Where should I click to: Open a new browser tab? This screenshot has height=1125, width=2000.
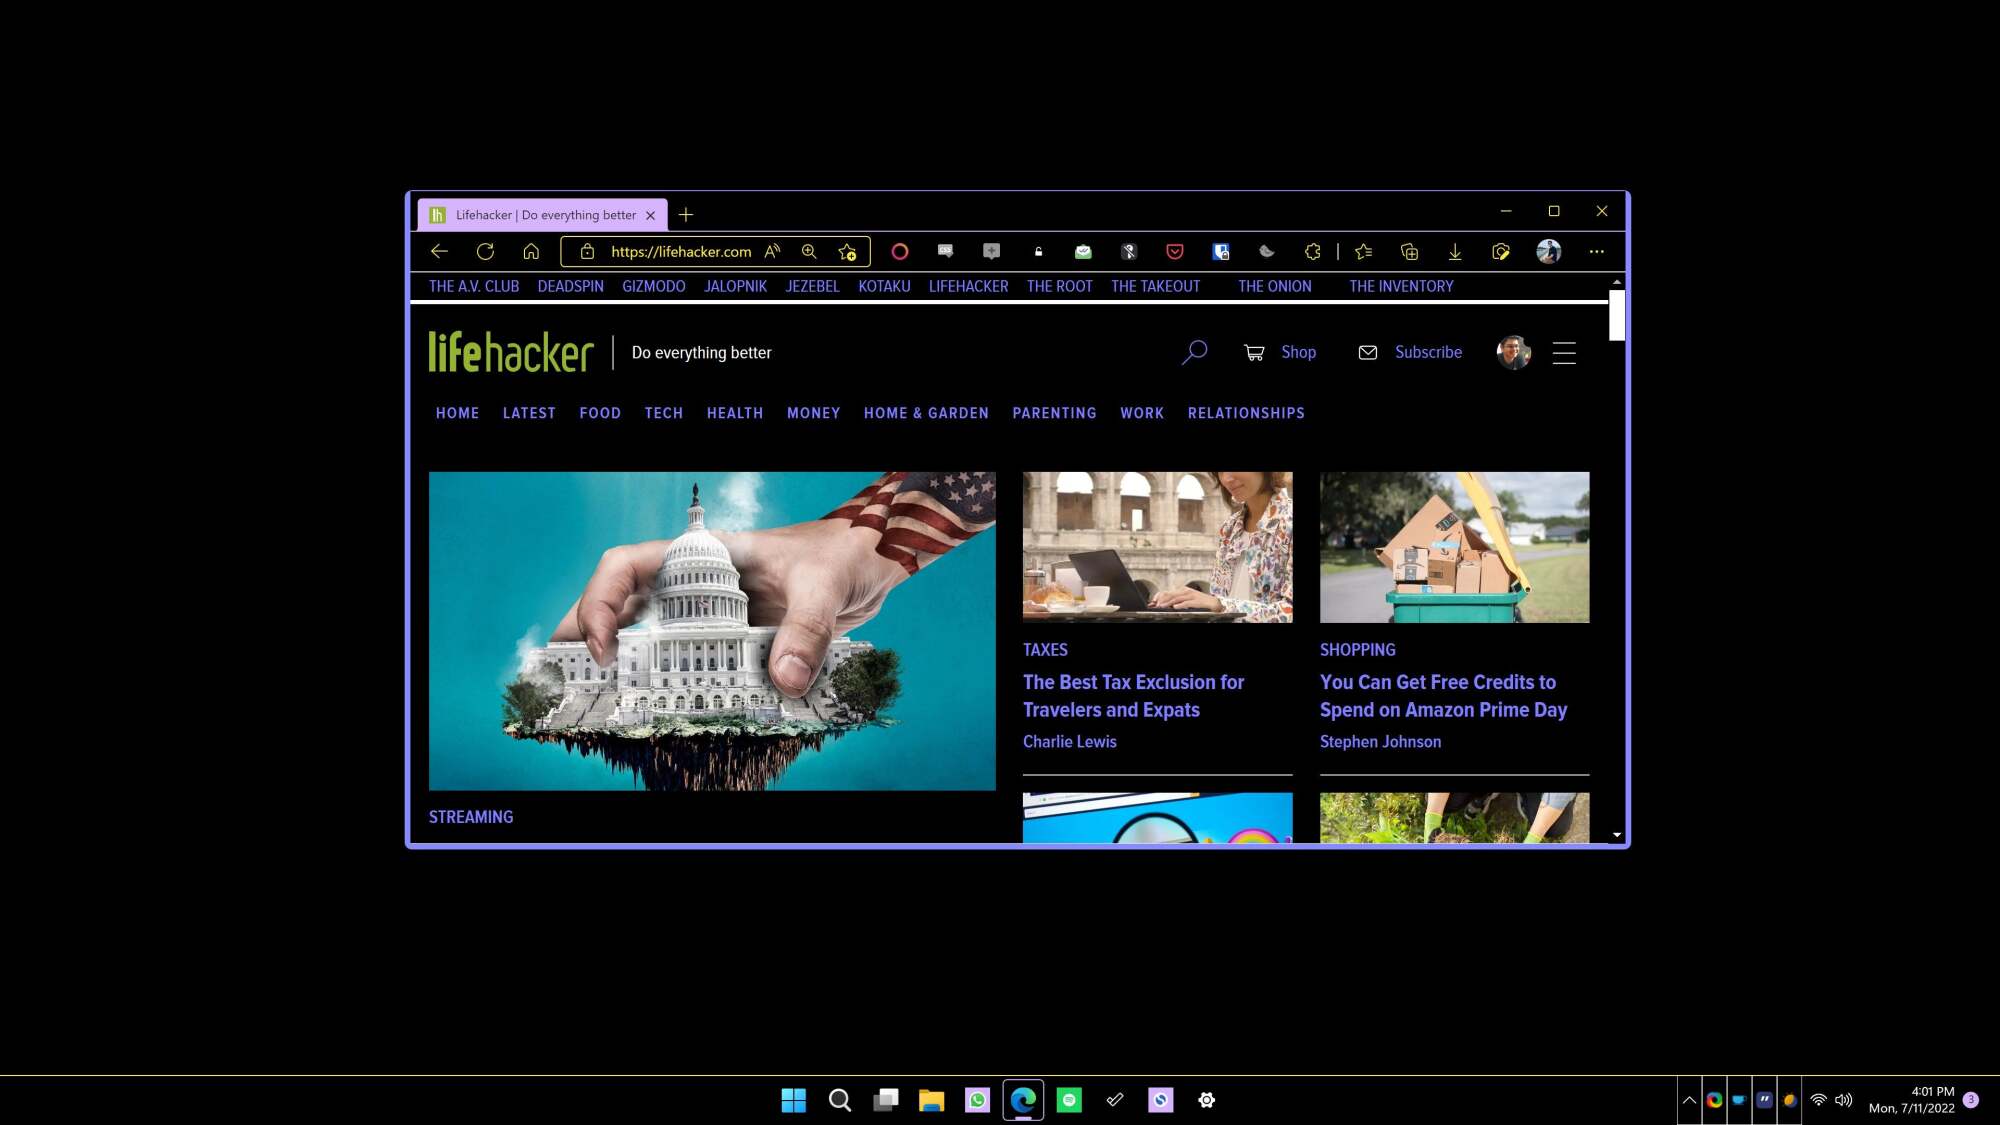coord(685,215)
